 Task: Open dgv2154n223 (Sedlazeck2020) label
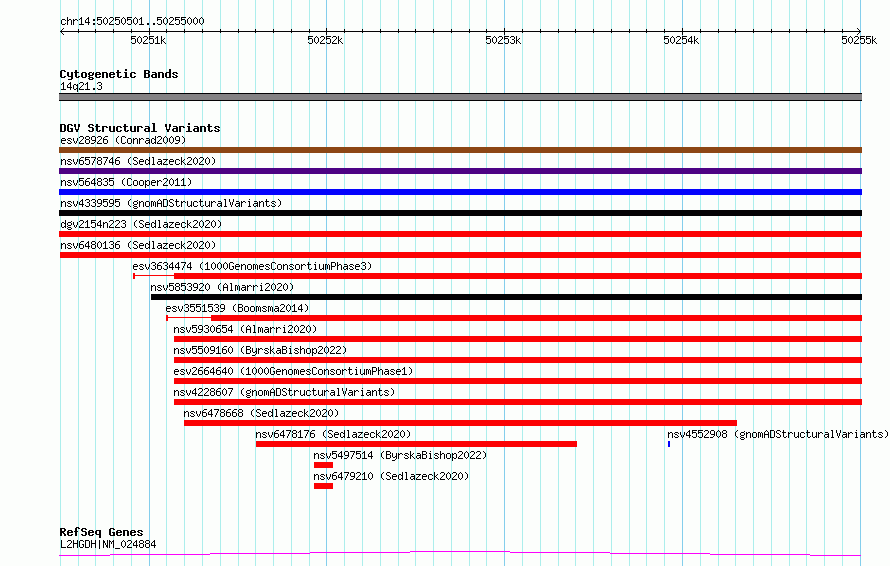(141, 224)
